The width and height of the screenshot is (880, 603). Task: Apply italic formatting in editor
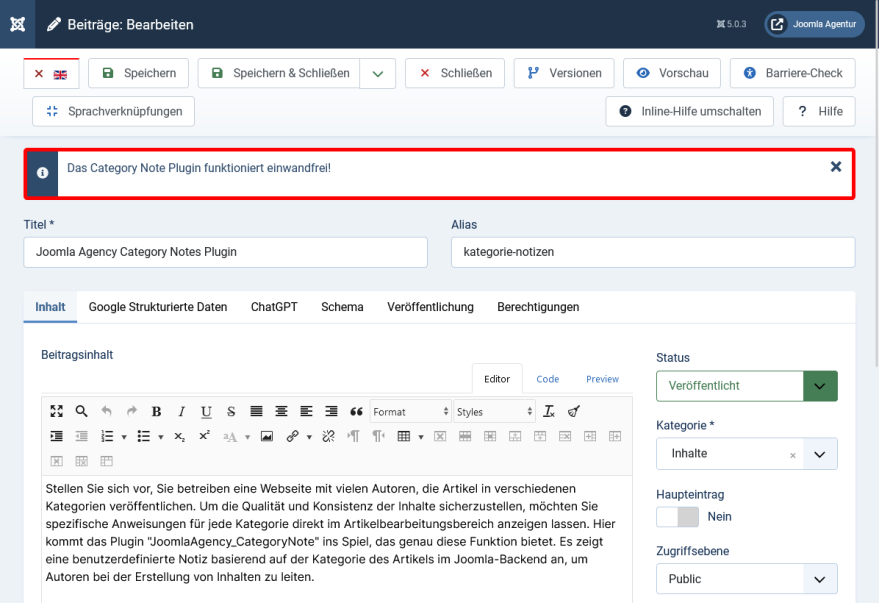click(x=181, y=411)
